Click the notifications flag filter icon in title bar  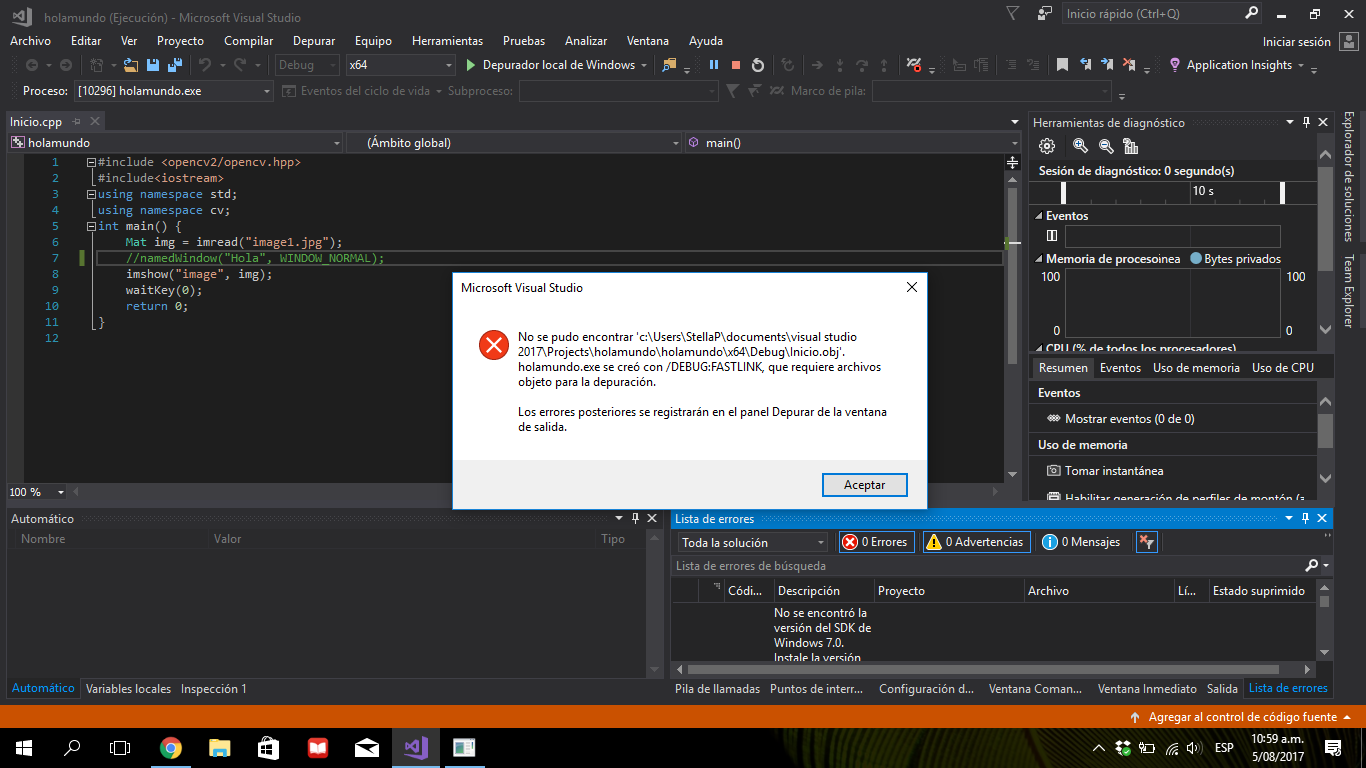tap(1013, 14)
